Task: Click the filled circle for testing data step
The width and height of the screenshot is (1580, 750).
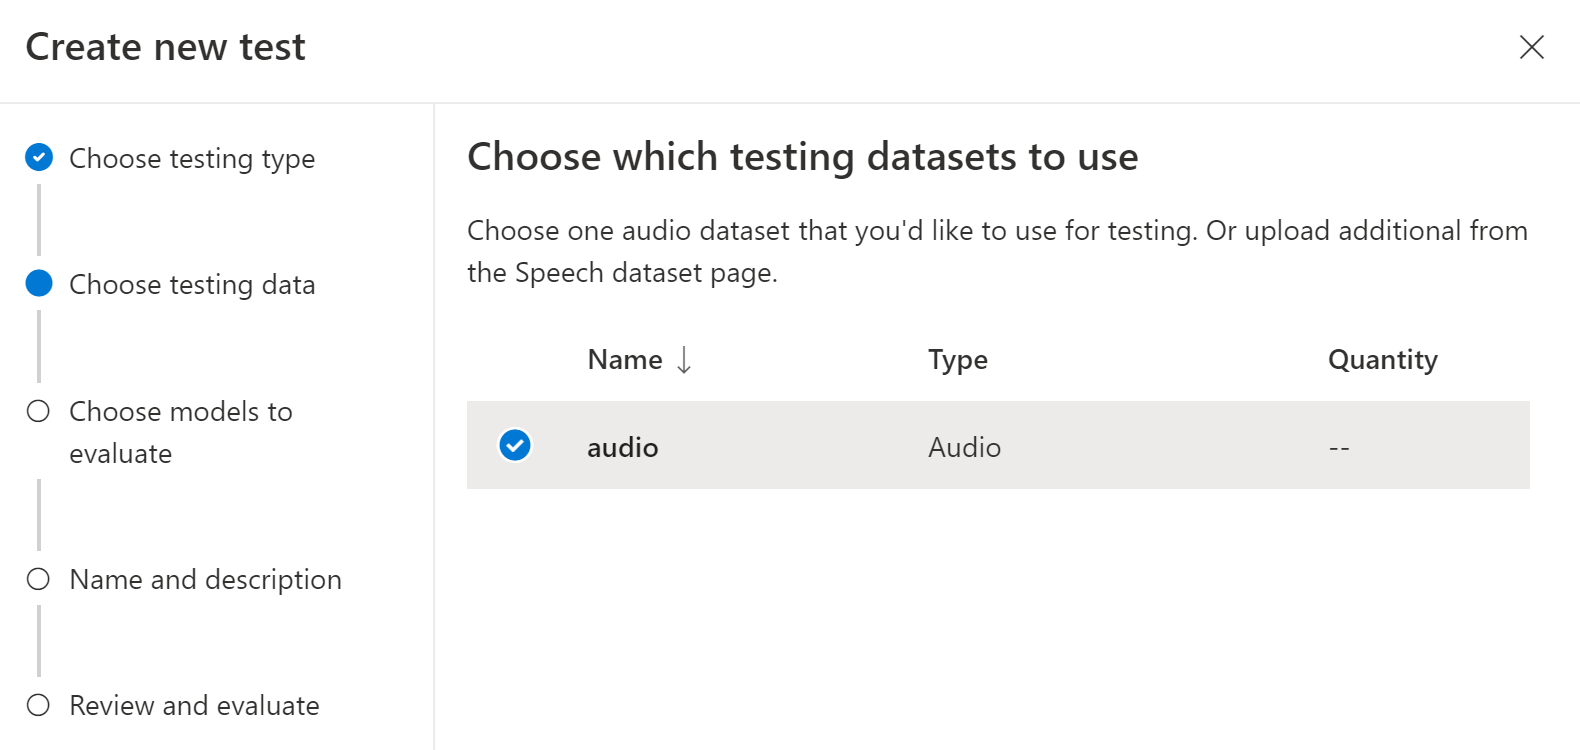Action: click(x=39, y=284)
